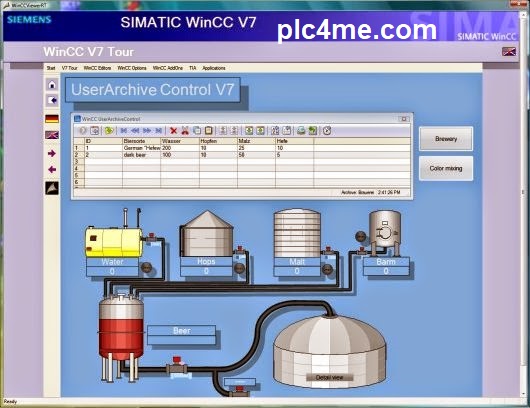The width and height of the screenshot is (530, 408).
Task: Click the Hefe column header
Action: 295,141
